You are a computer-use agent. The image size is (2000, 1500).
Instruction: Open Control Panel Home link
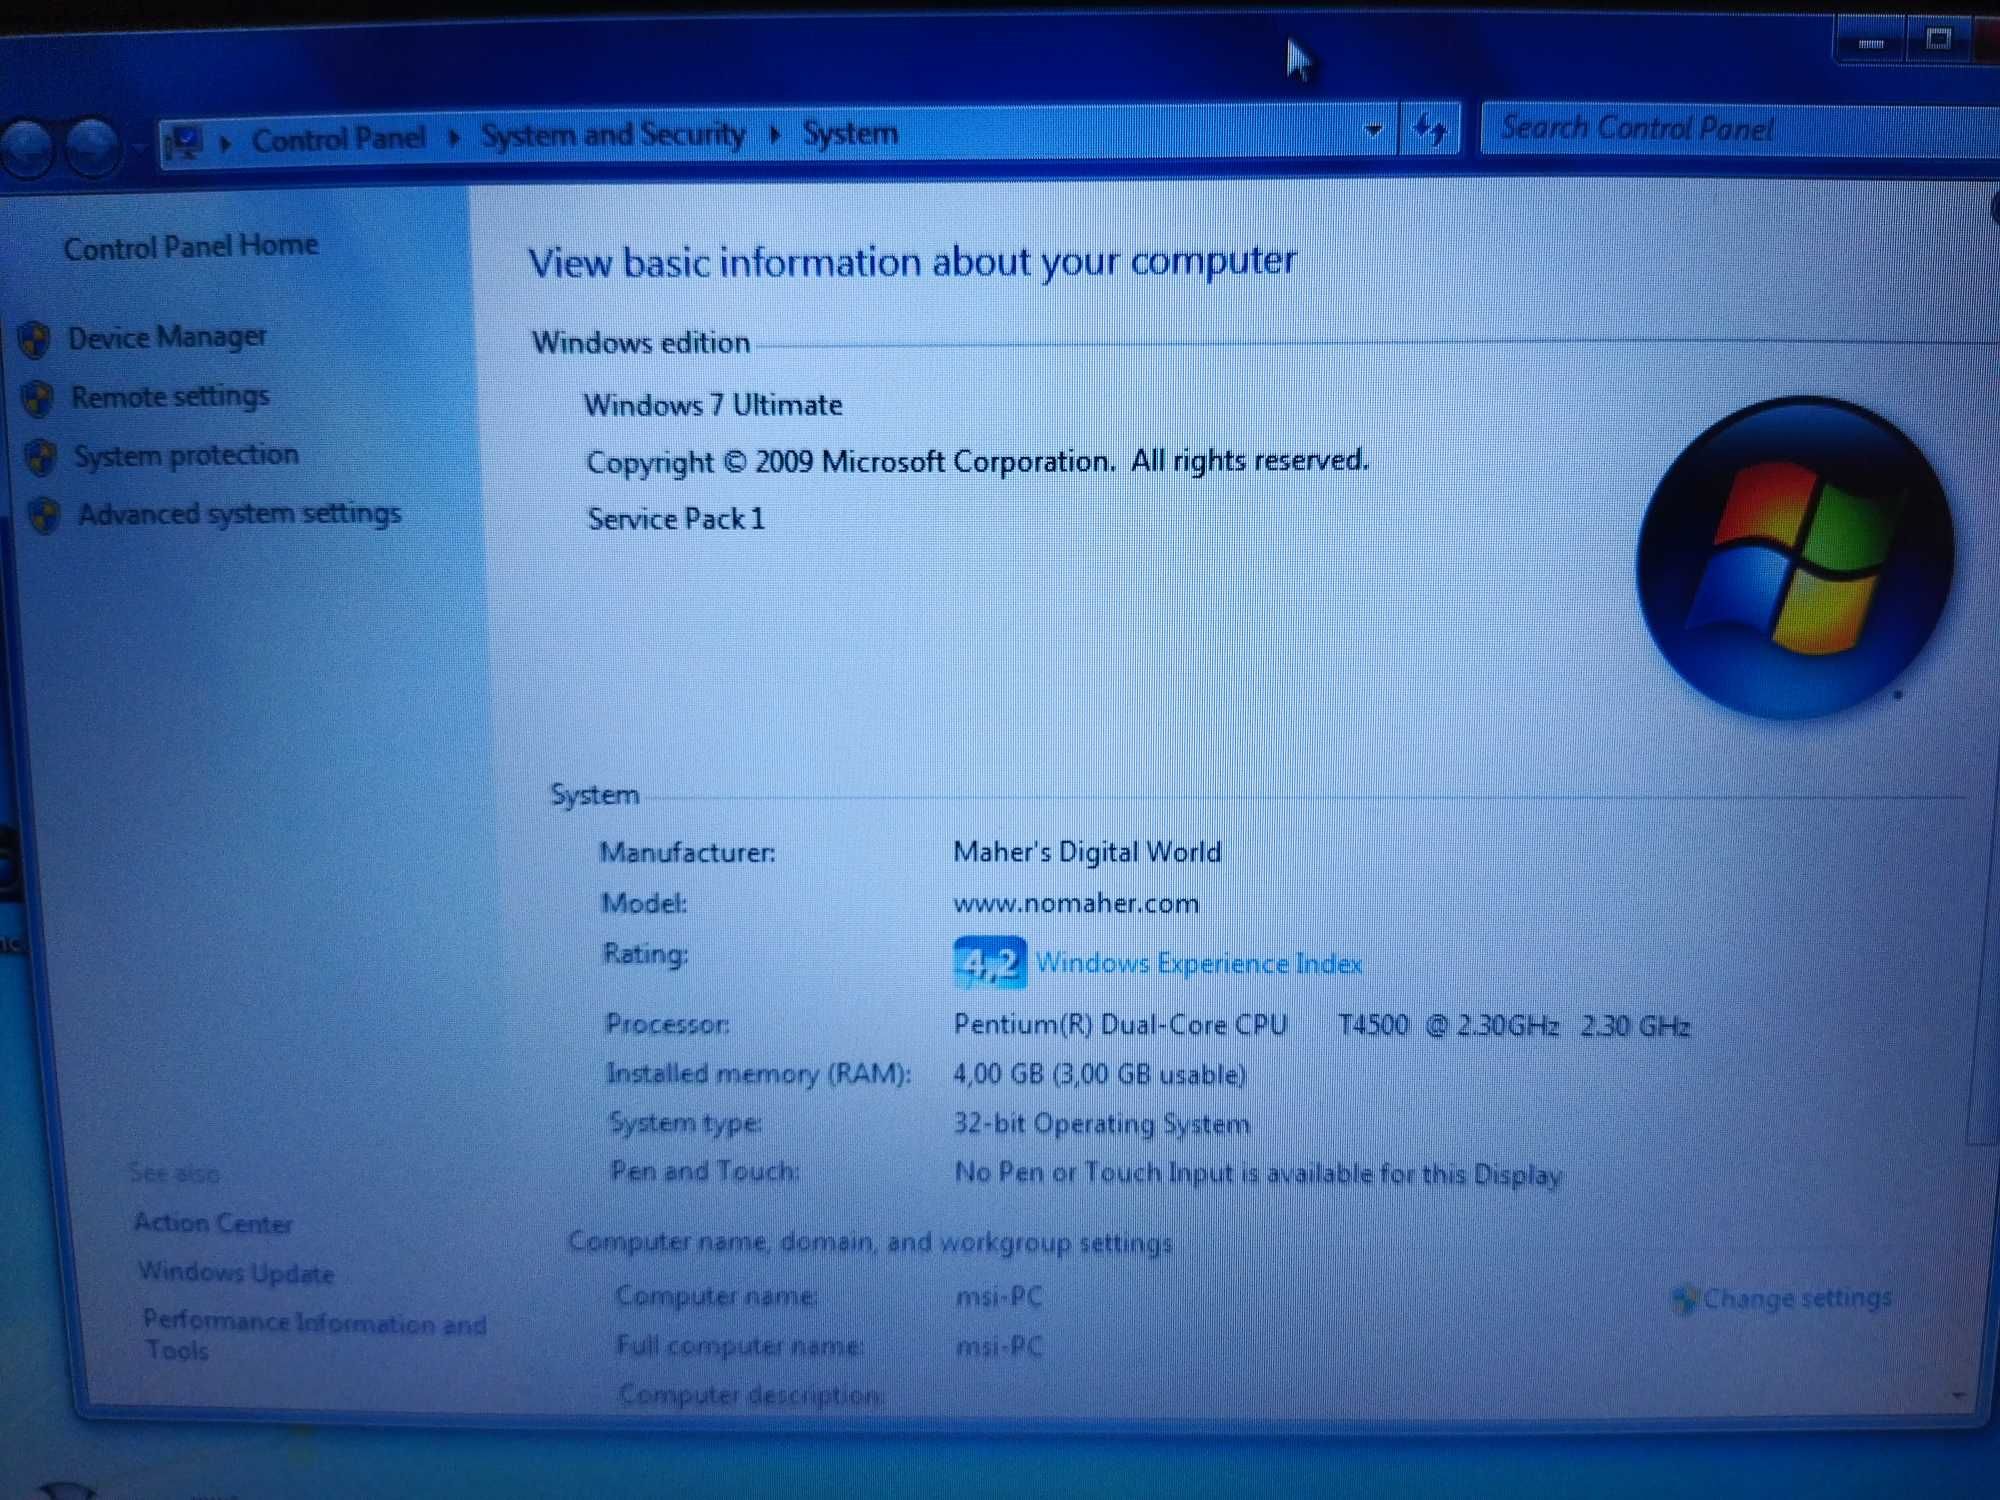[x=191, y=246]
